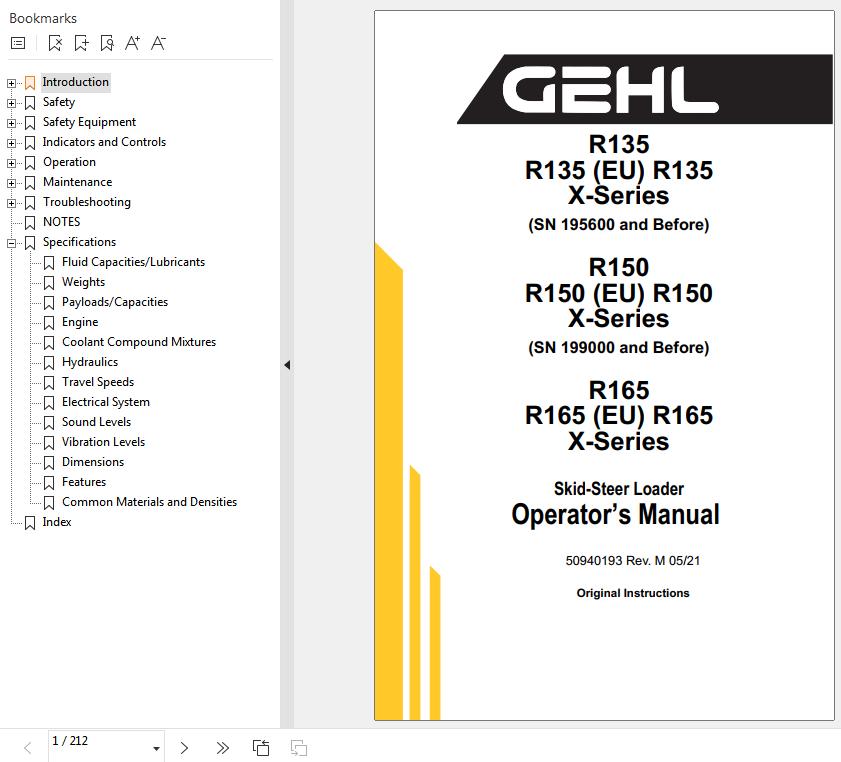
Task: Open the Troubleshooting bookmark
Action: tap(87, 202)
